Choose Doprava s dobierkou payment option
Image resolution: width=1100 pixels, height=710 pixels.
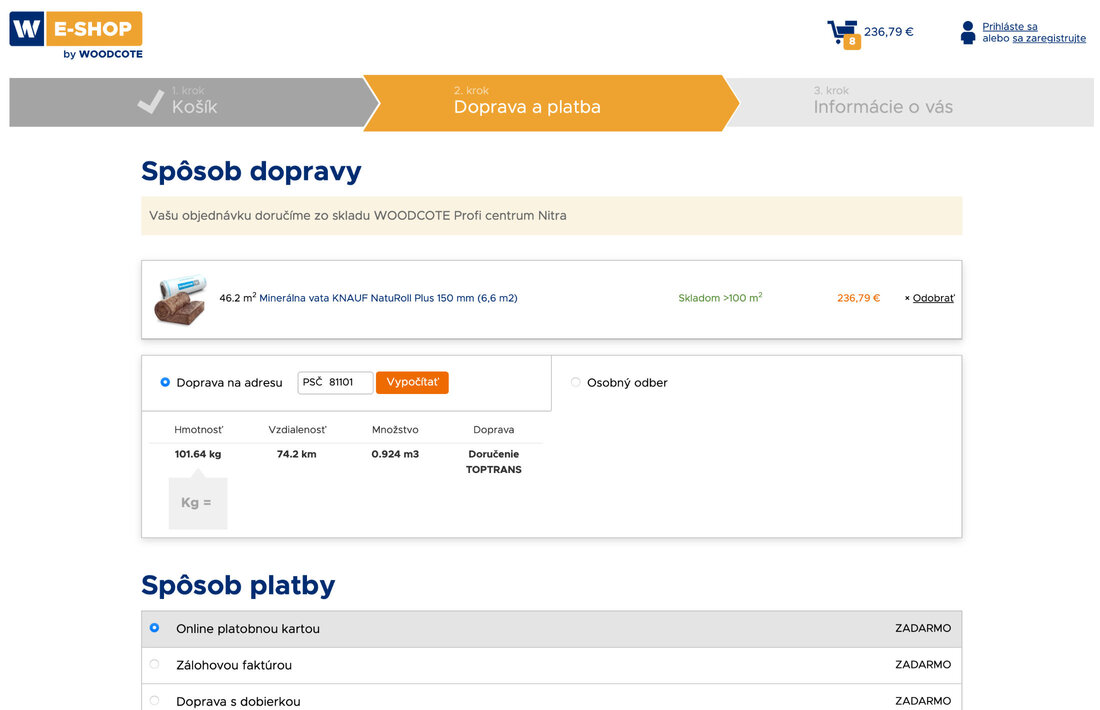click(x=154, y=700)
